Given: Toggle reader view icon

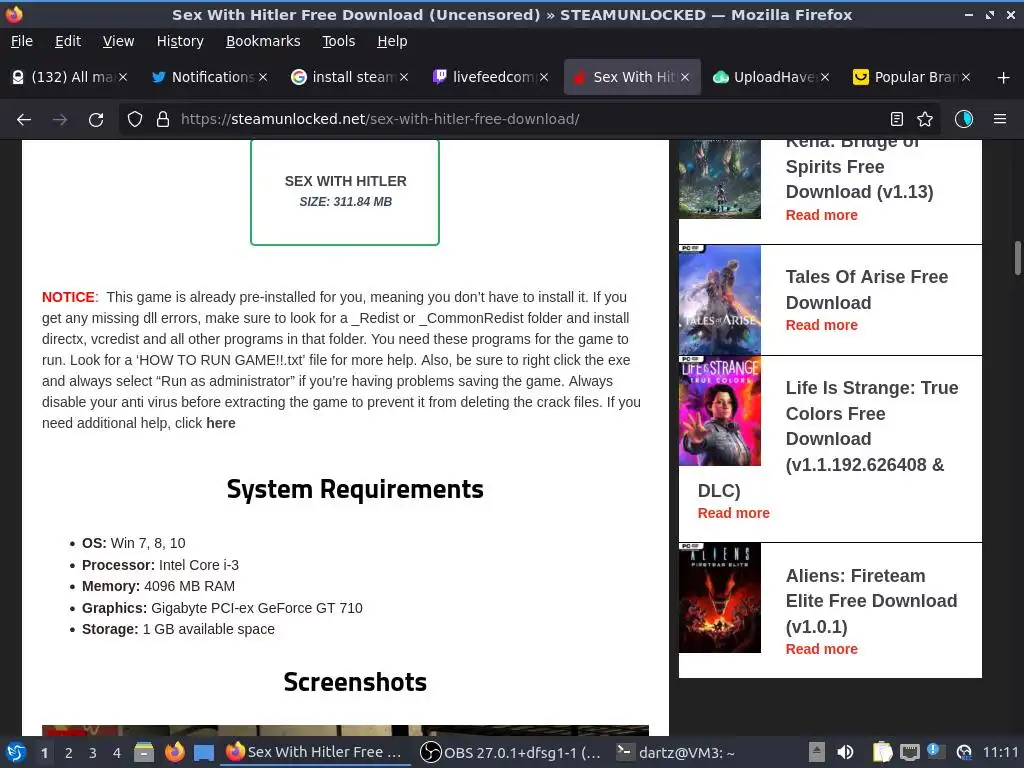Looking at the screenshot, I should tap(897, 119).
